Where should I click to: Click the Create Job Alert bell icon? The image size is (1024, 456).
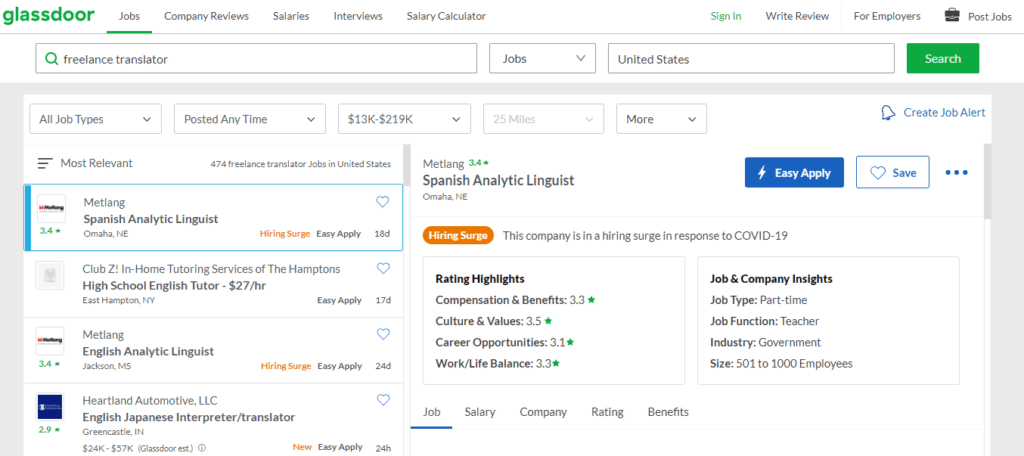click(x=888, y=112)
